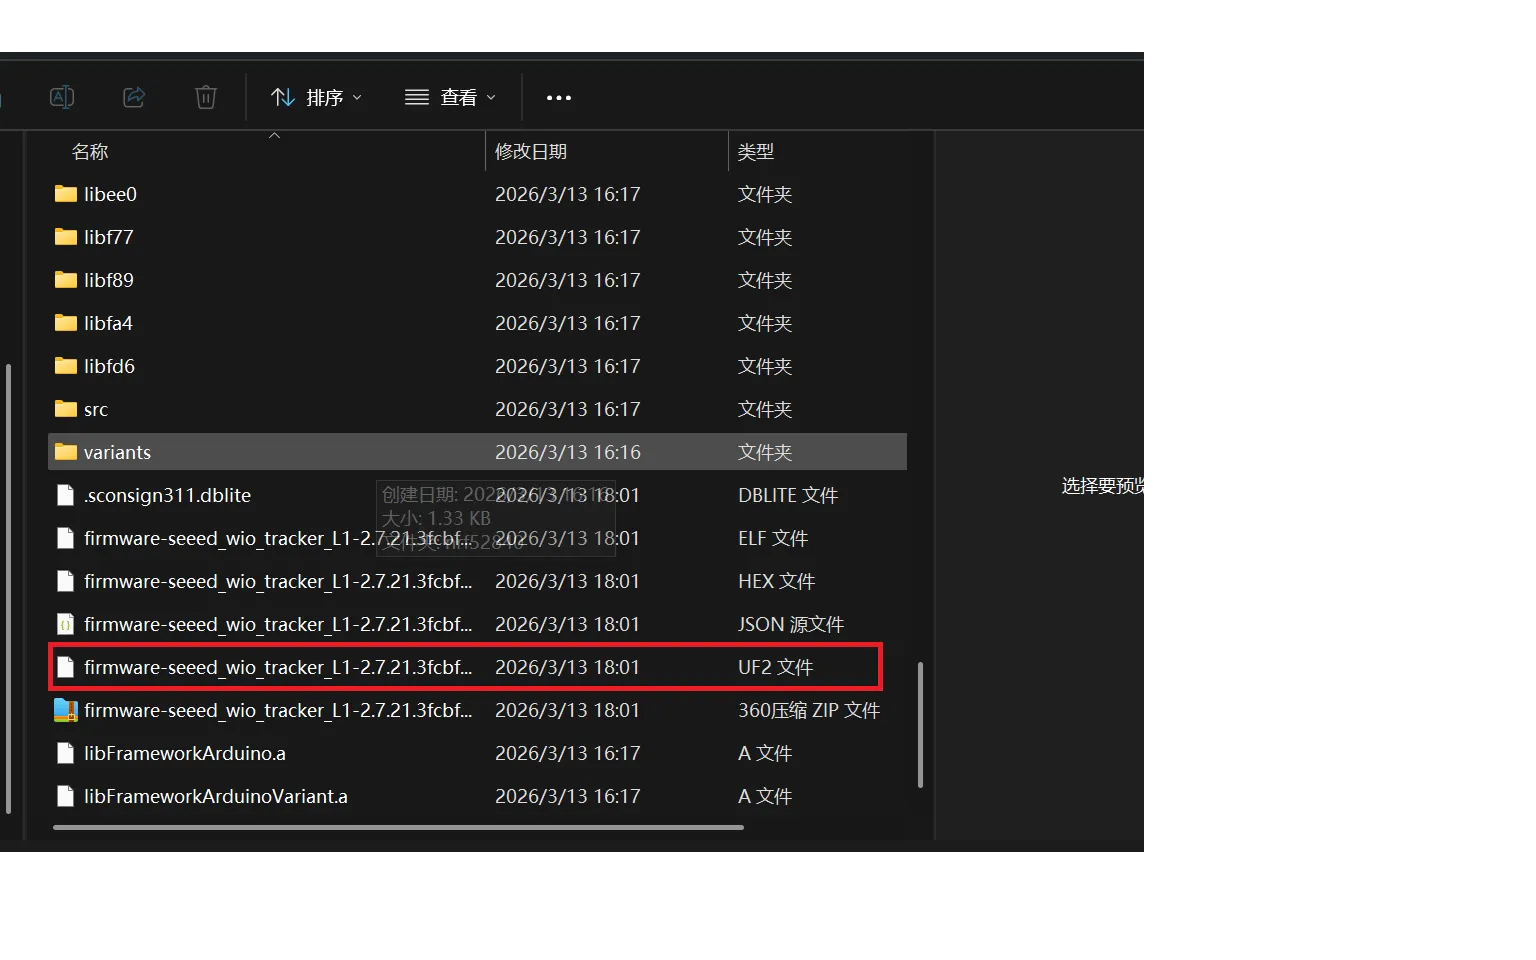
Task: Sort by 修改日期 column header
Action: [x=531, y=151]
